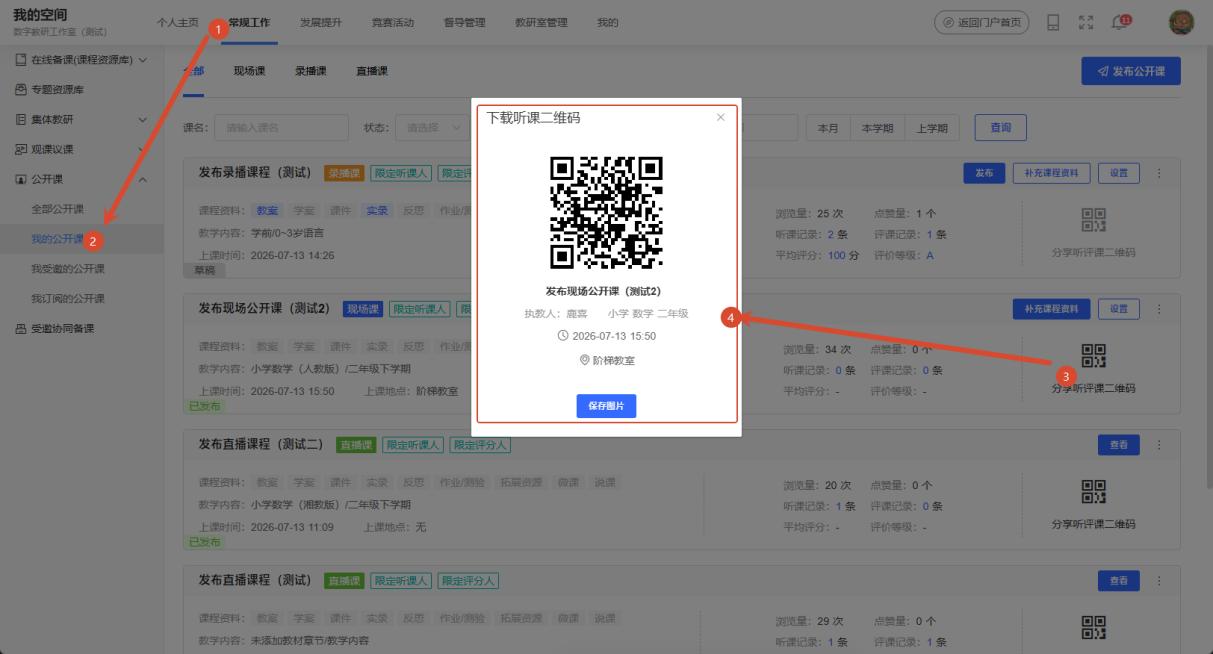Screen dimensions: 1213x654
Task: Expand the 集体教研 sidebar chevron
Action: [143, 120]
